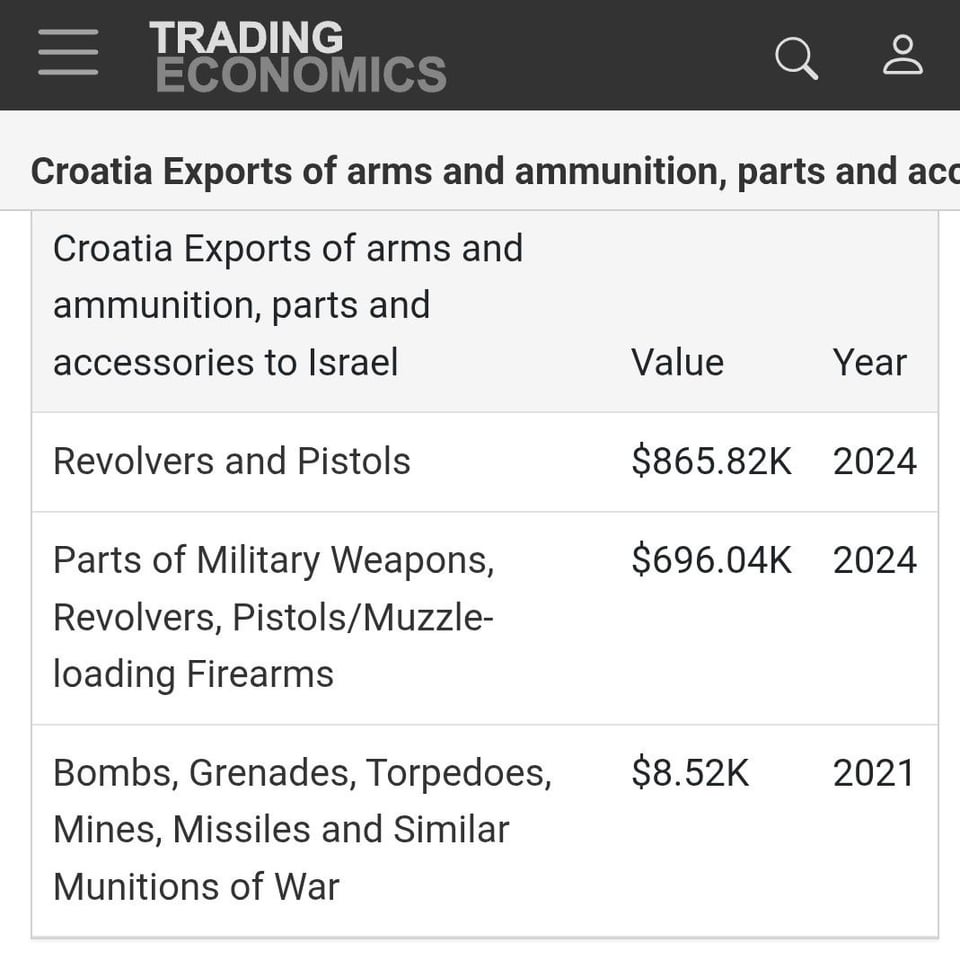Click the table title cell mentioning Israel
Screen dimensions: 960x977
(288, 305)
